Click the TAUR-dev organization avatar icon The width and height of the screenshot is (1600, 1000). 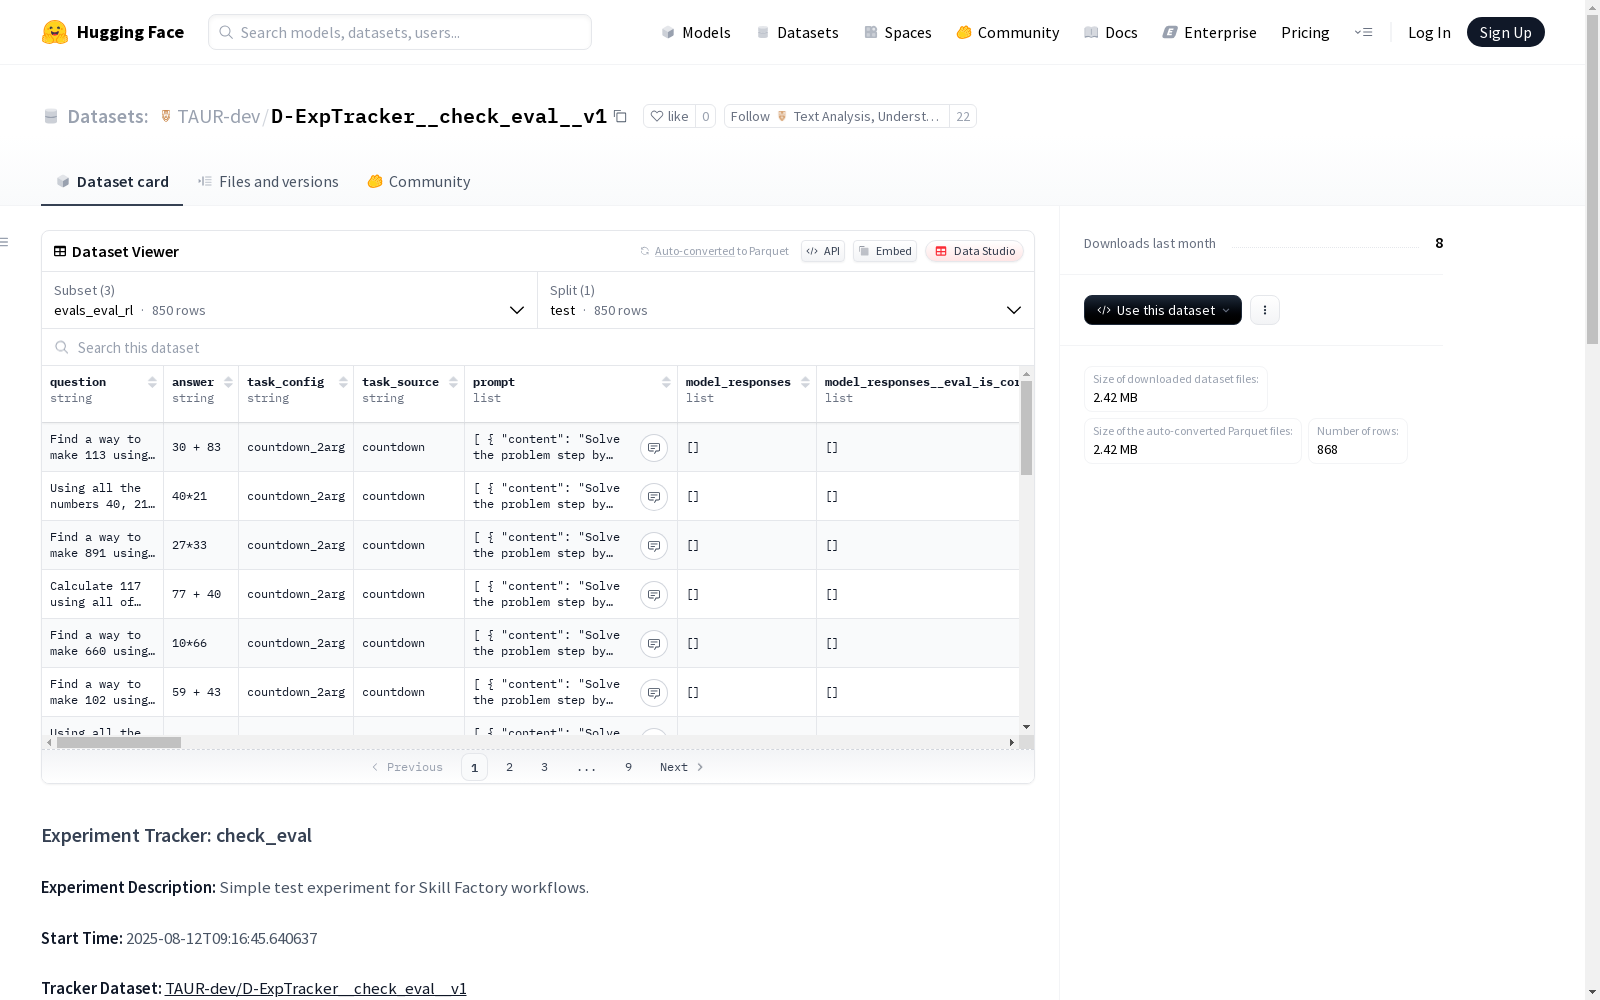pos(166,116)
